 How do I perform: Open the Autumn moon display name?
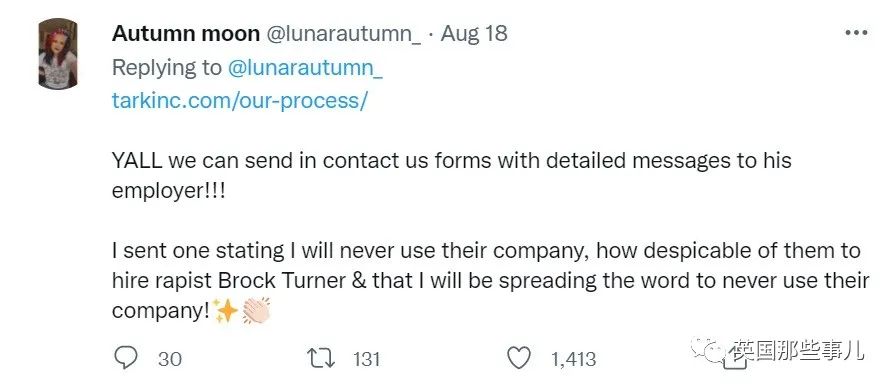(186, 34)
